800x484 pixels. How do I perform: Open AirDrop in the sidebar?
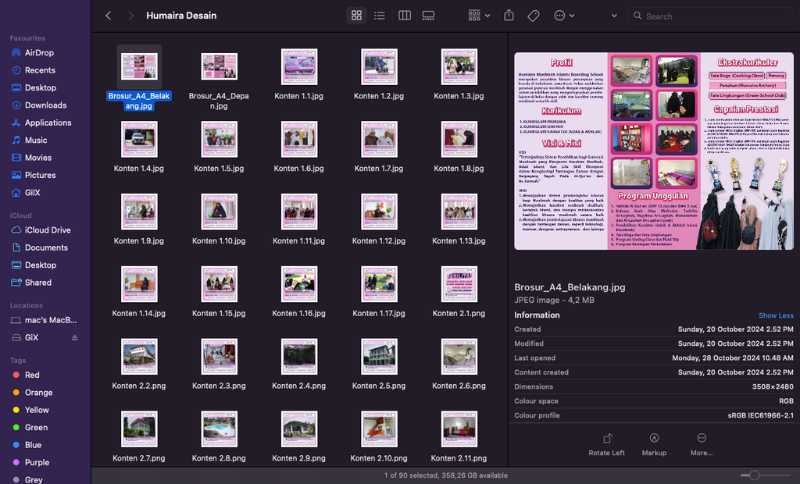tap(39, 53)
